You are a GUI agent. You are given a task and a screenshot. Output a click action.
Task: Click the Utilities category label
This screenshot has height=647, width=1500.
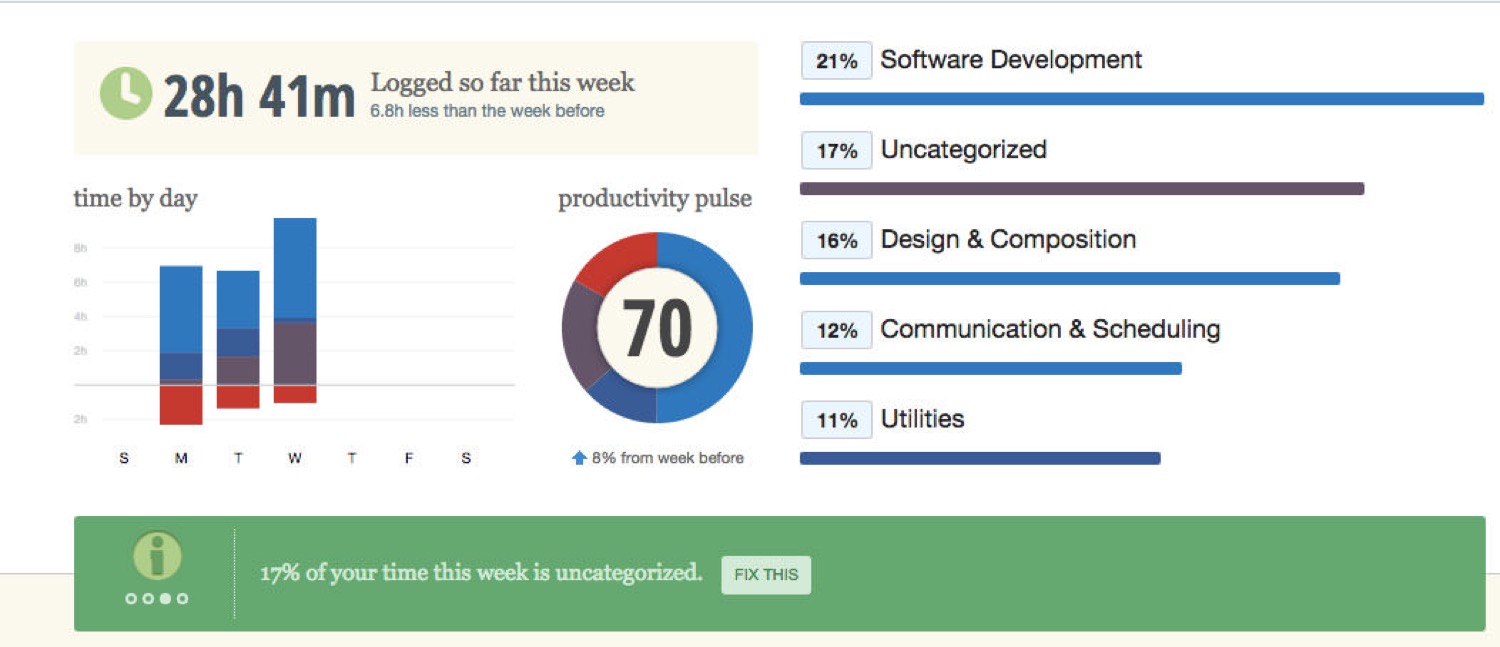click(x=922, y=419)
